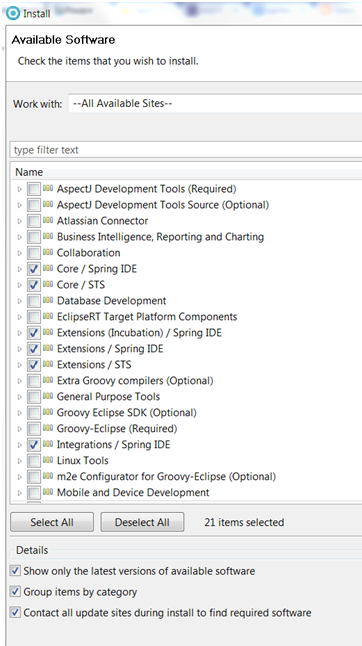Expand the Core / STS node
Screen dimensions: 362x646
[x=19, y=285]
